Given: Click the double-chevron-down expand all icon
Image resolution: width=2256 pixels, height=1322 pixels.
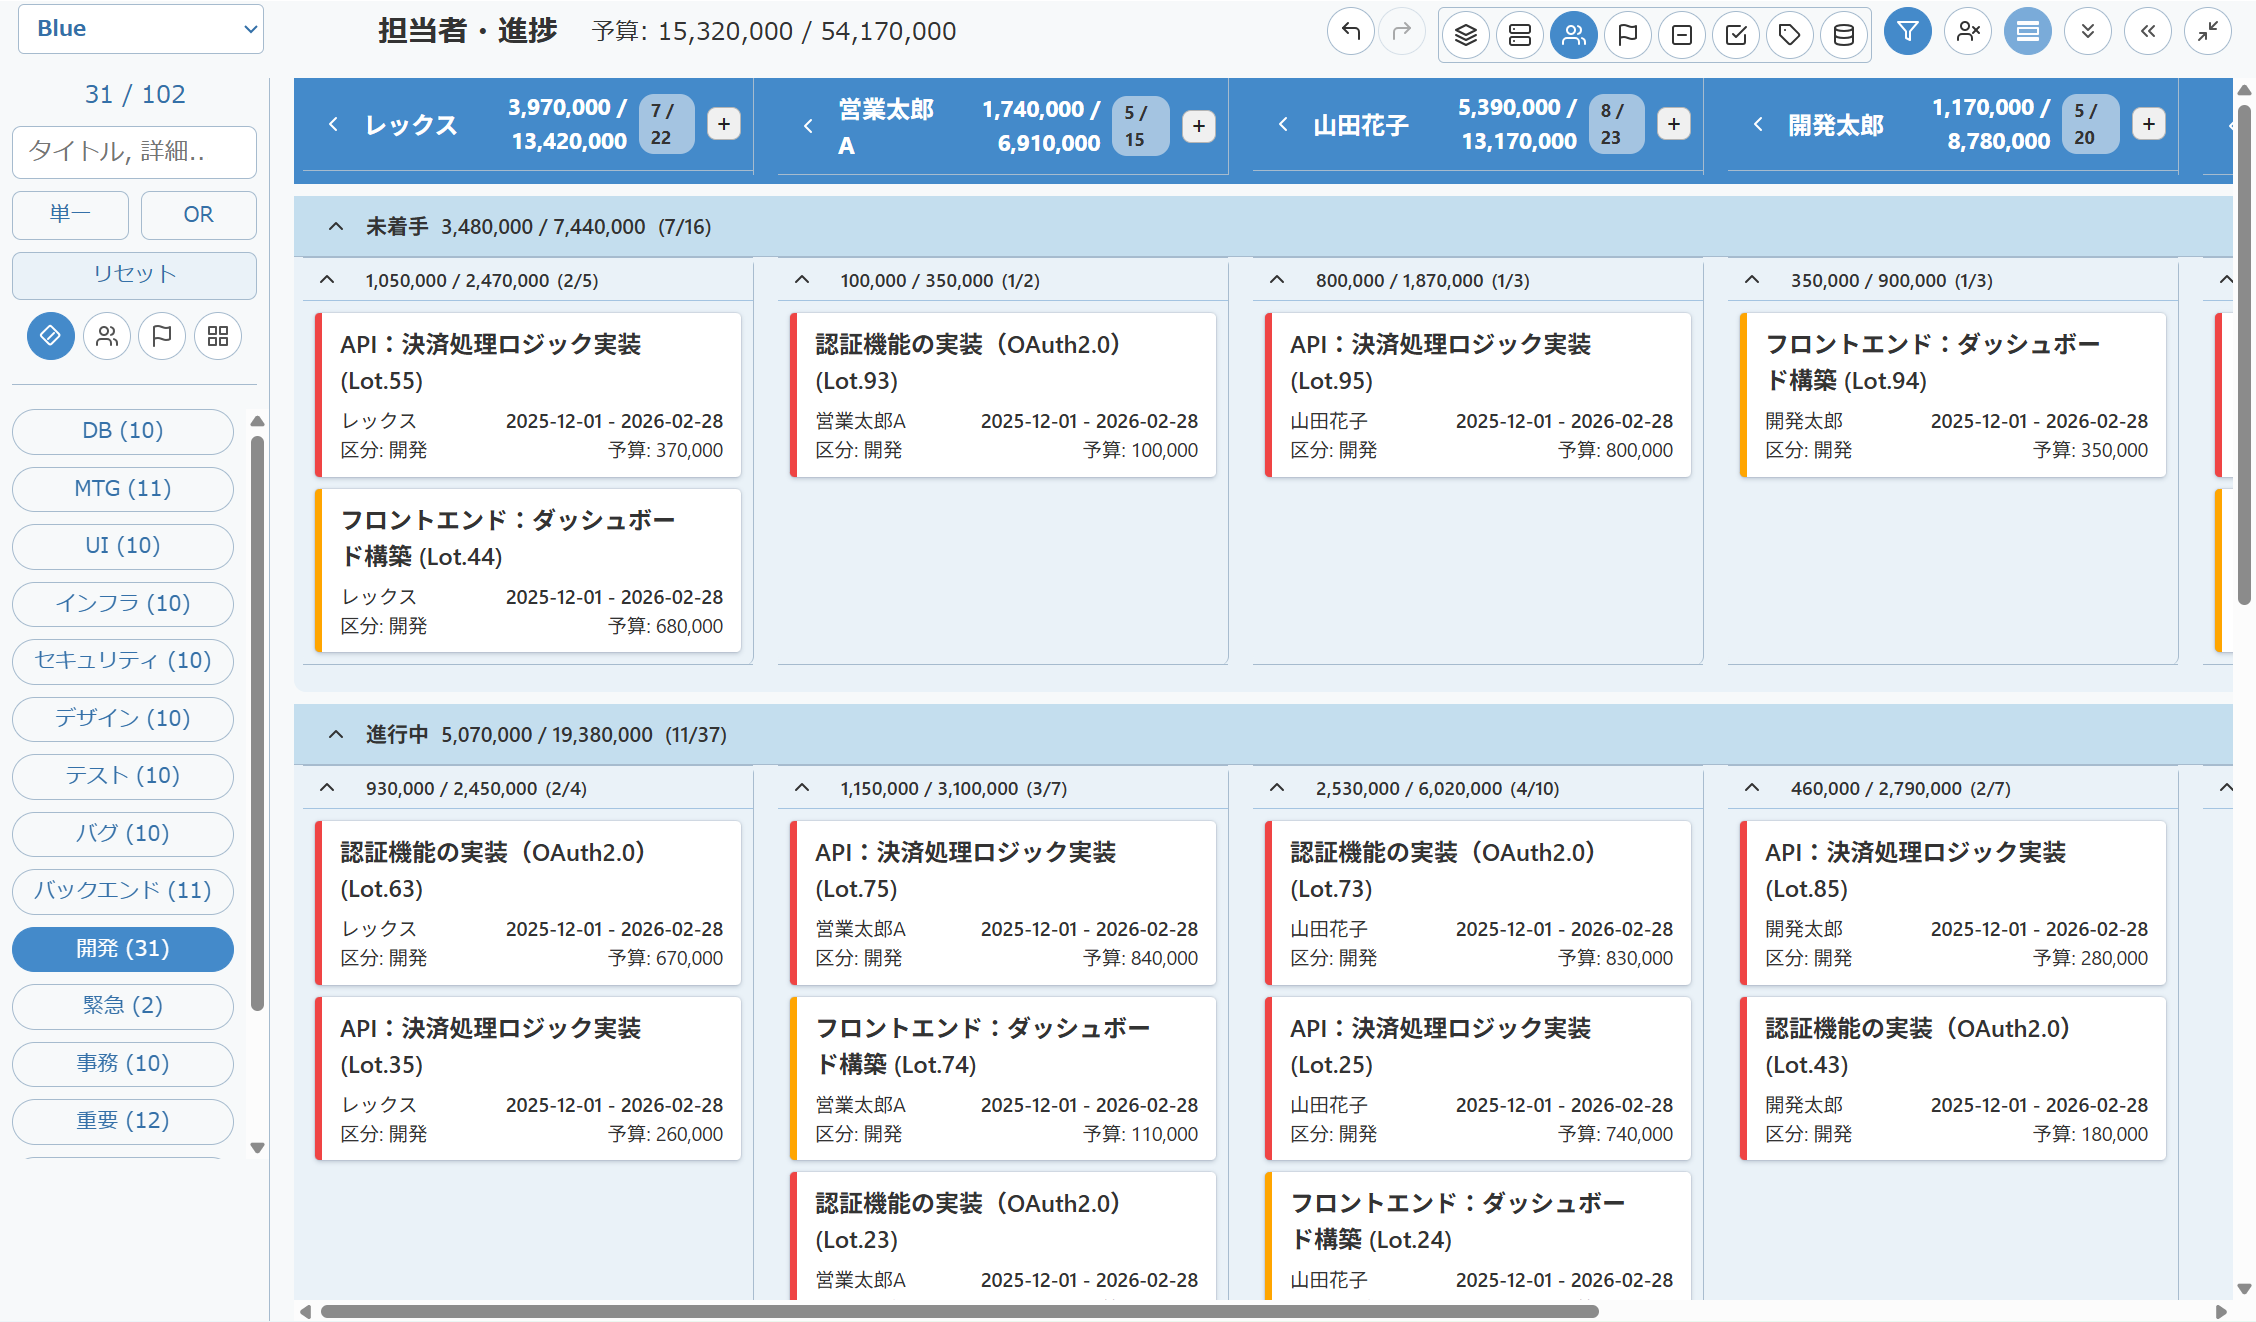Looking at the screenshot, I should point(2087,32).
